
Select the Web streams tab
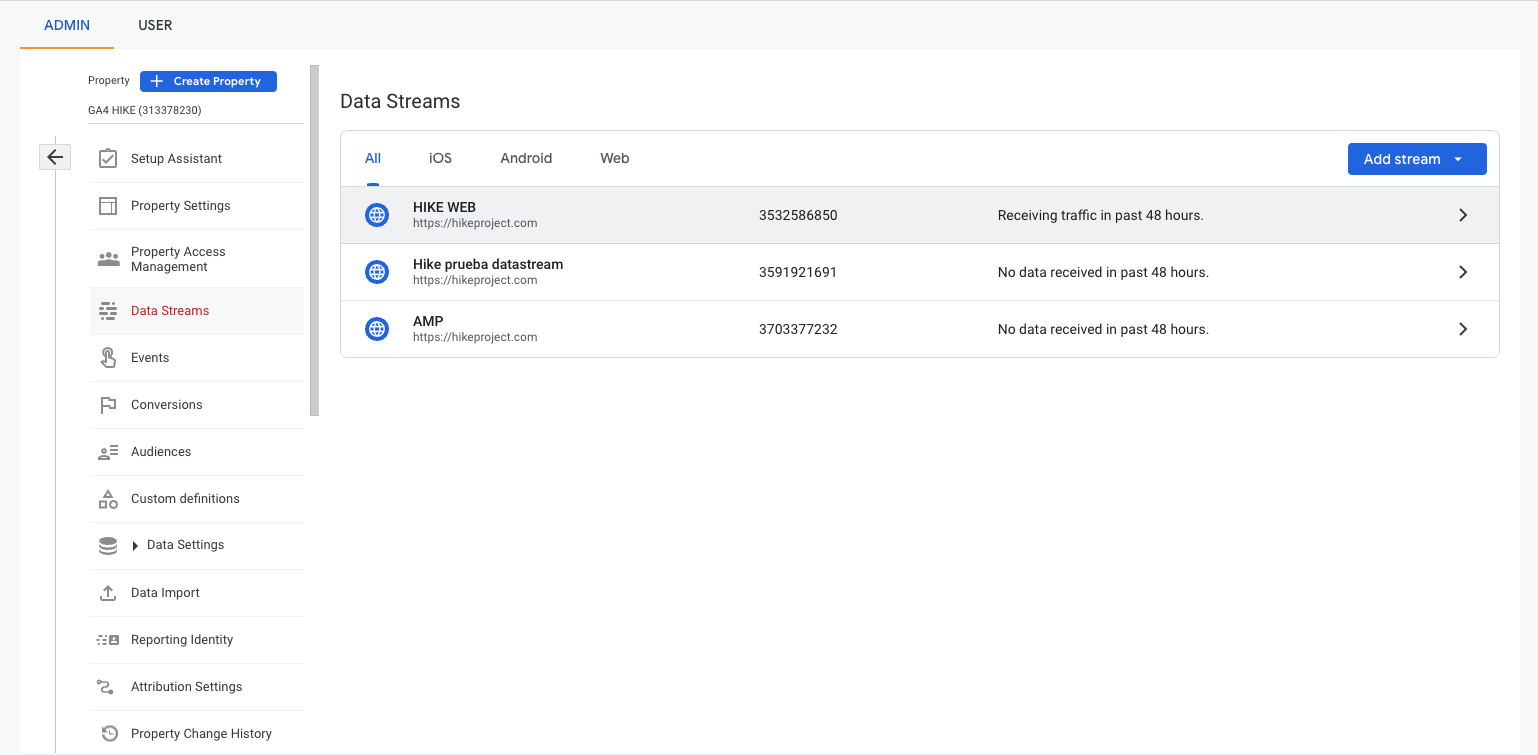coord(615,158)
